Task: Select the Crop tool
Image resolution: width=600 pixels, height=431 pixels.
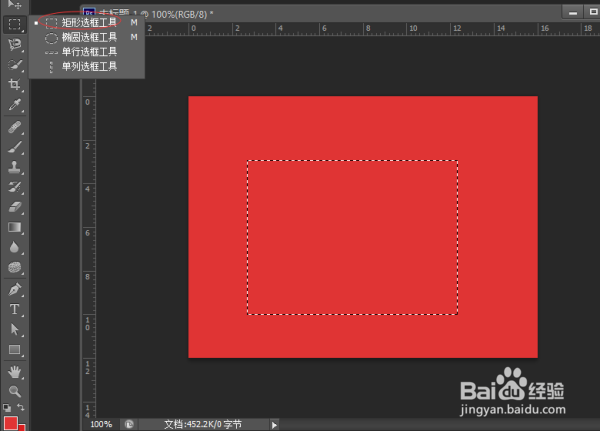Action: (x=15, y=84)
